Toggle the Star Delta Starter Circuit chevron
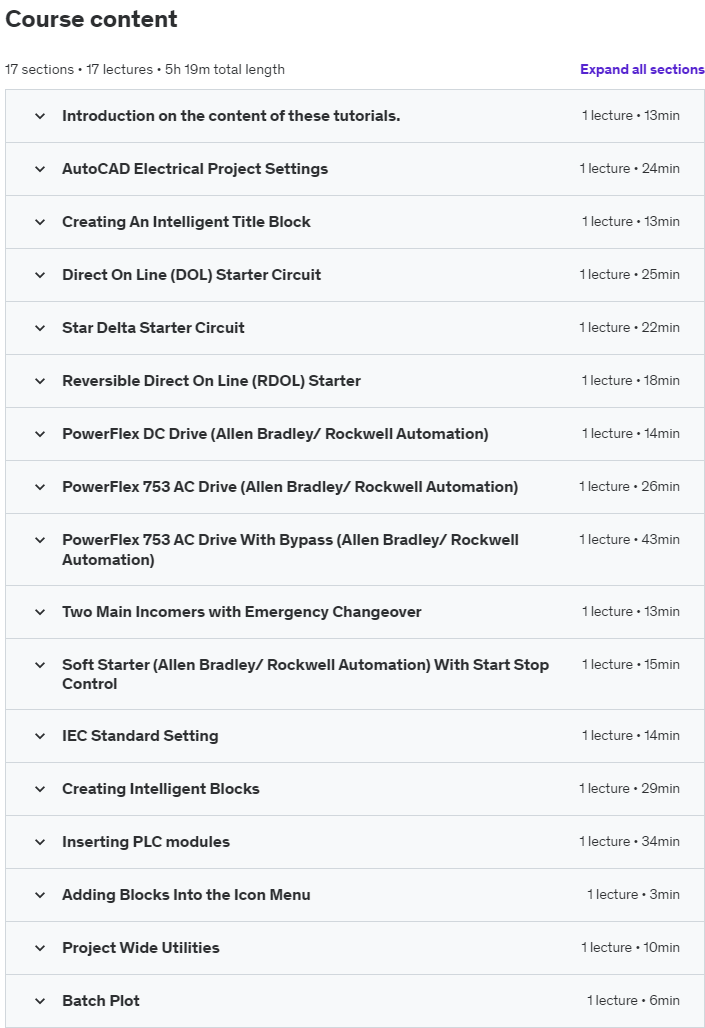705x1028 pixels. (x=40, y=328)
